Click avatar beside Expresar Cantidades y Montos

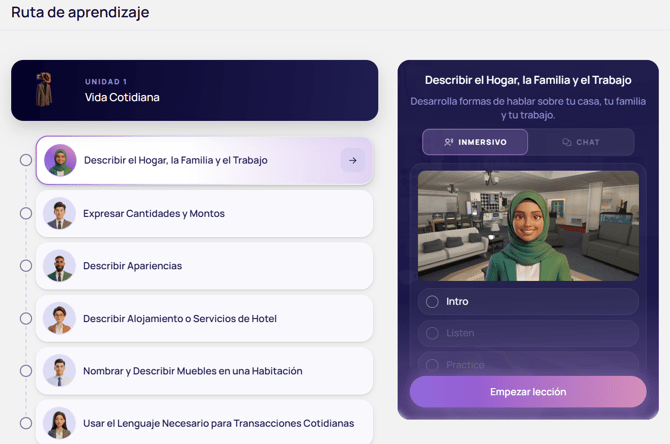pos(59,213)
